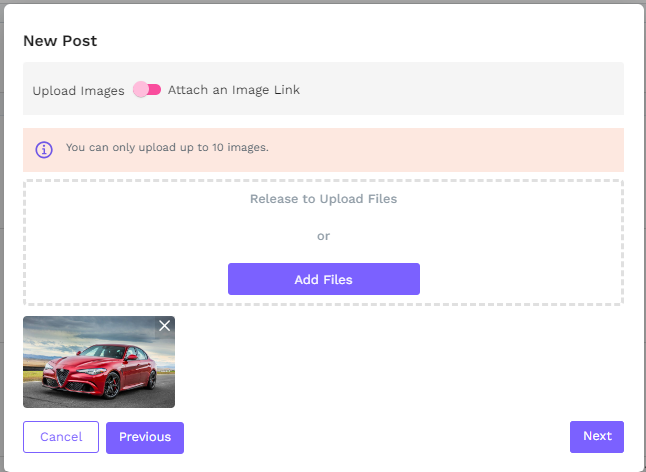This screenshot has height=472, width=646.
Task: Select the Upload Images label
Action: coord(78,90)
